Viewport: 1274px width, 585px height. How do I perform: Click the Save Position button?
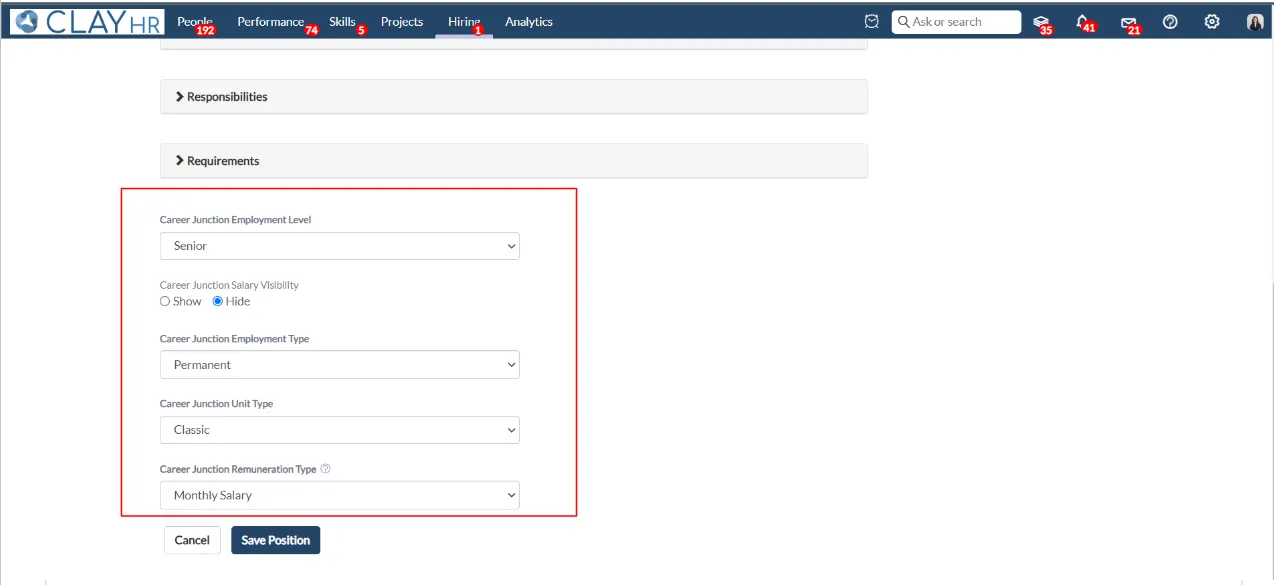tap(276, 540)
